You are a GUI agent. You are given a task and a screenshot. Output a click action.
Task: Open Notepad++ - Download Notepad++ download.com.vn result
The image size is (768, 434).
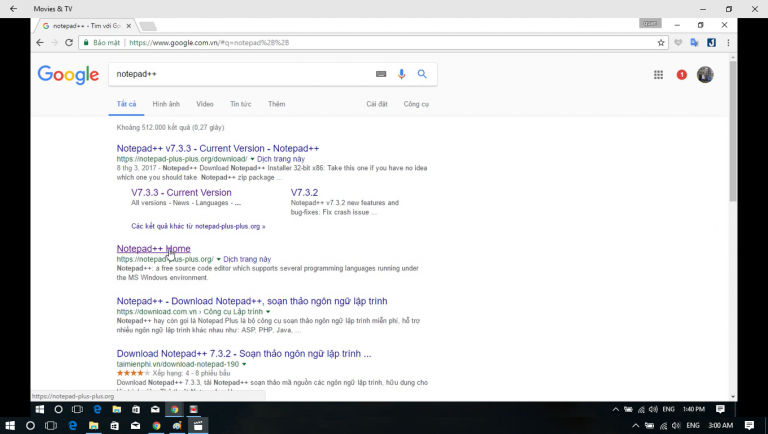tap(252, 301)
